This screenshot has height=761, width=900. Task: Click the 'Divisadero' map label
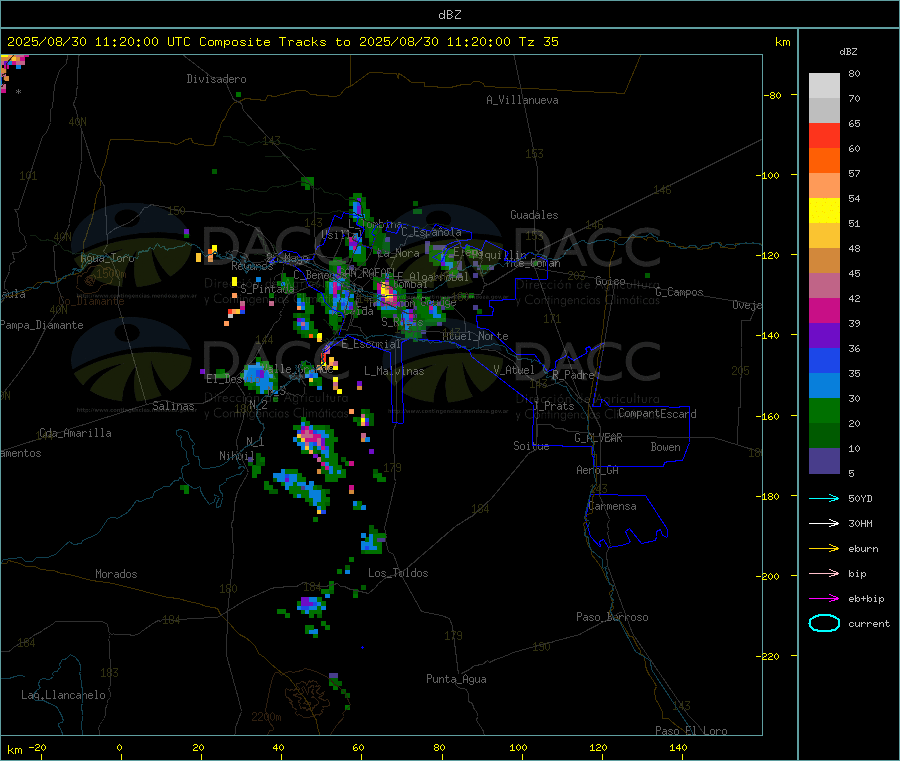tap(216, 79)
